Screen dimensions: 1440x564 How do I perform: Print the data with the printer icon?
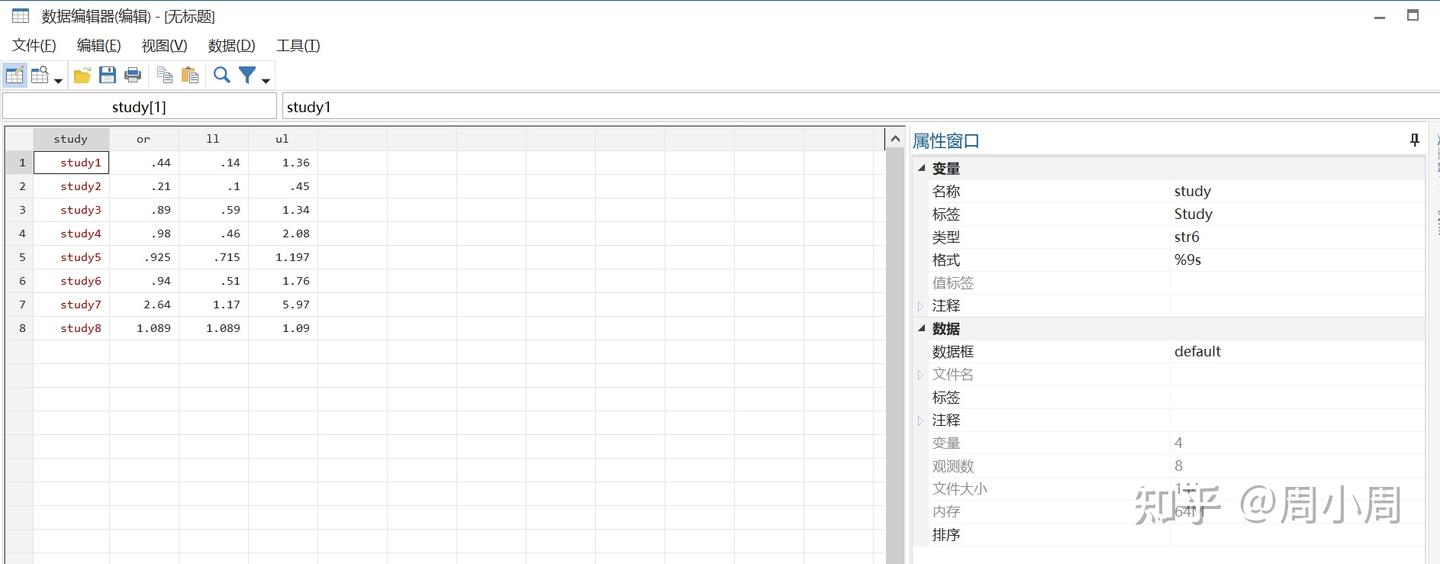[x=132, y=75]
